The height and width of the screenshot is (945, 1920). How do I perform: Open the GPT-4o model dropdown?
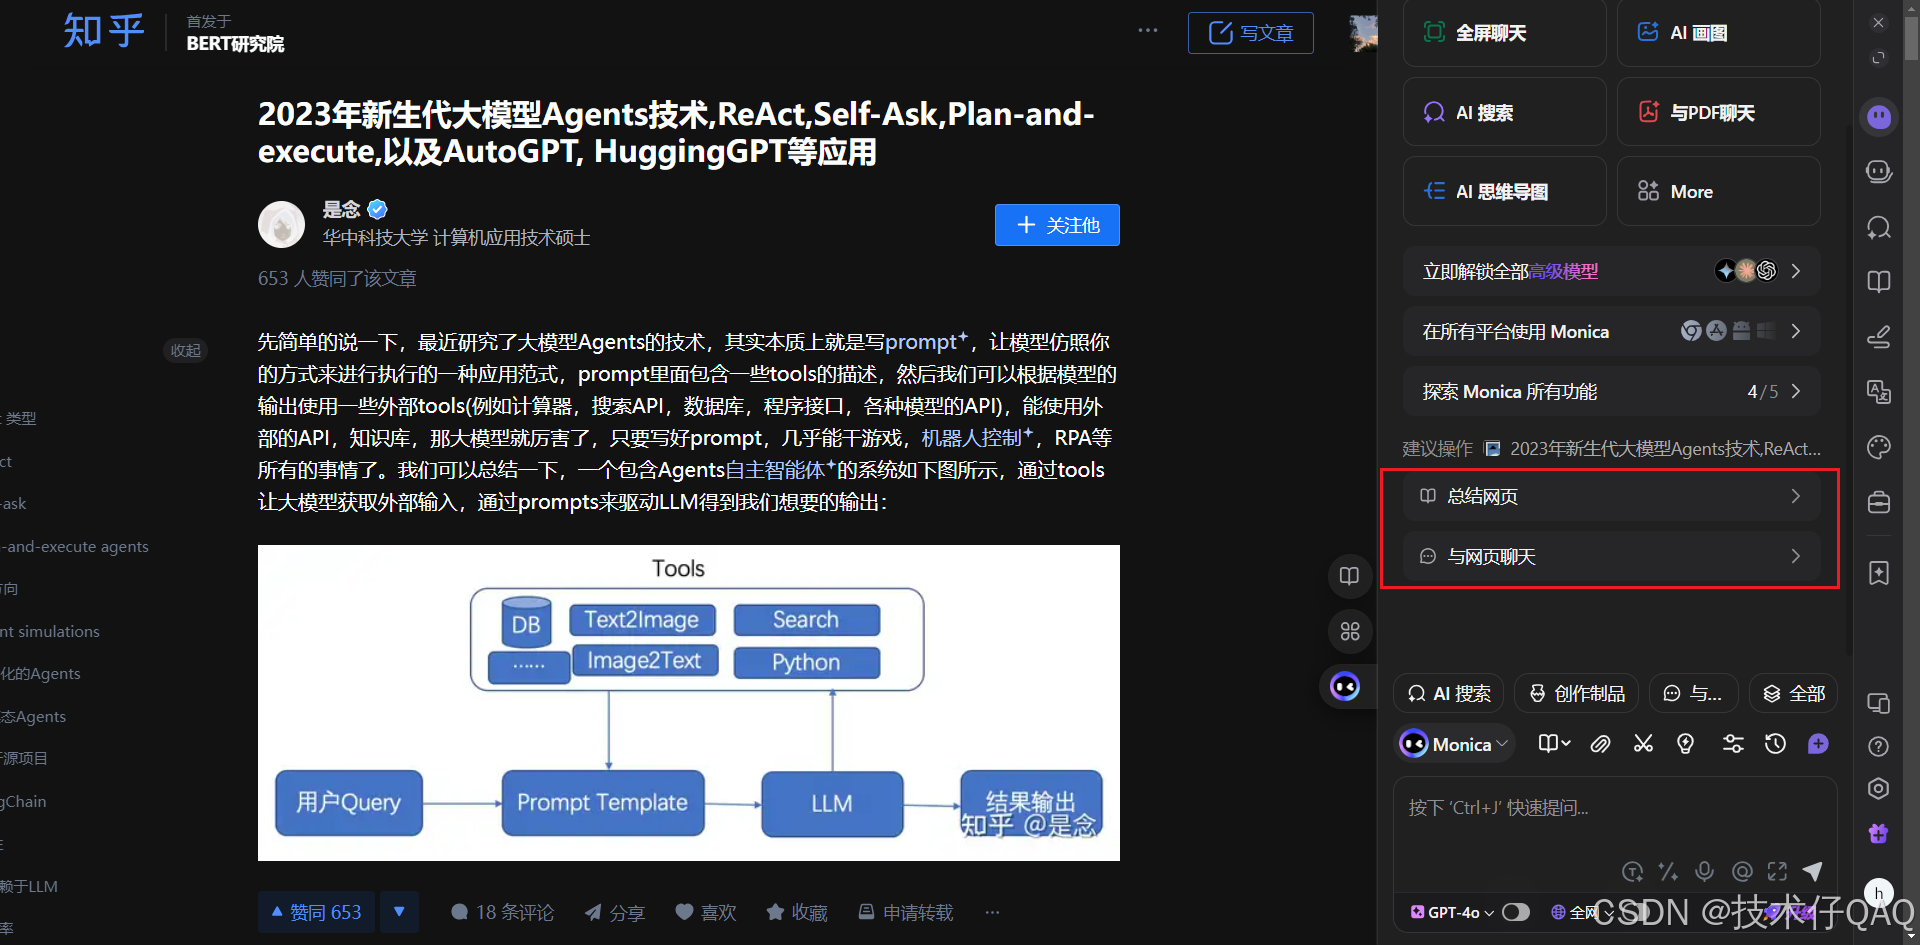(1452, 912)
